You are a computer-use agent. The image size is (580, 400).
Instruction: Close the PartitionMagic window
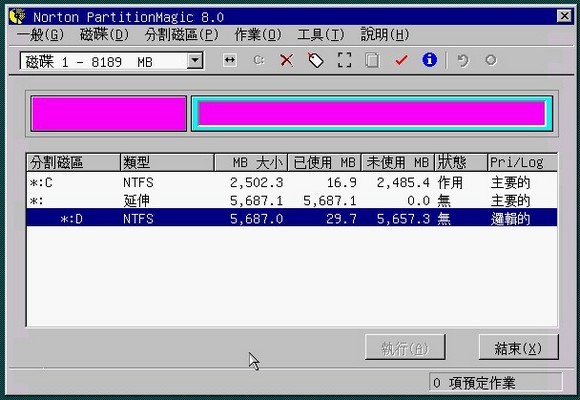pos(564,16)
